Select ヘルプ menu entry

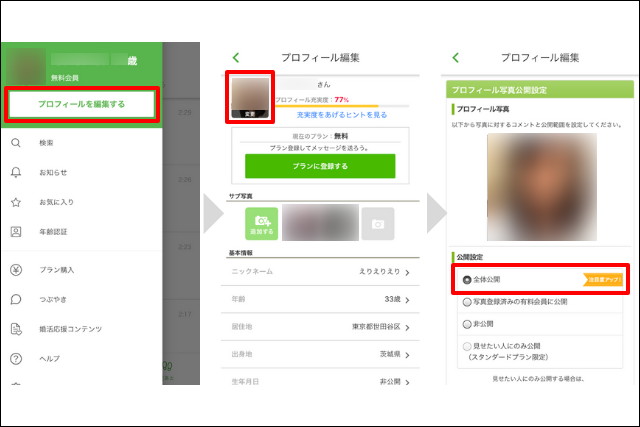pos(49,359)
